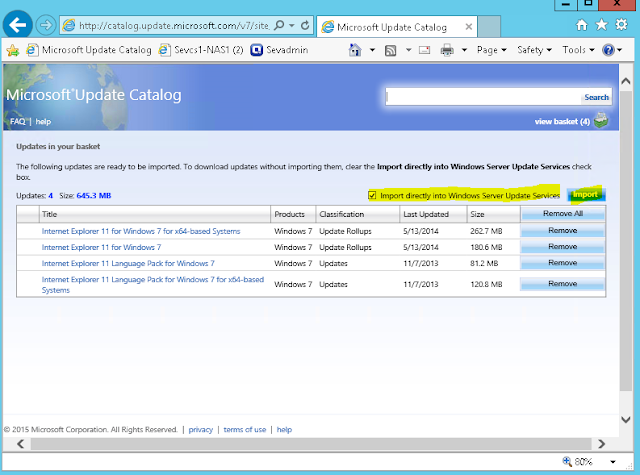Open IE 11 Language Pack for Windows 7 link
This screenshot has height=475, width=640.
[x=128, y=263]
